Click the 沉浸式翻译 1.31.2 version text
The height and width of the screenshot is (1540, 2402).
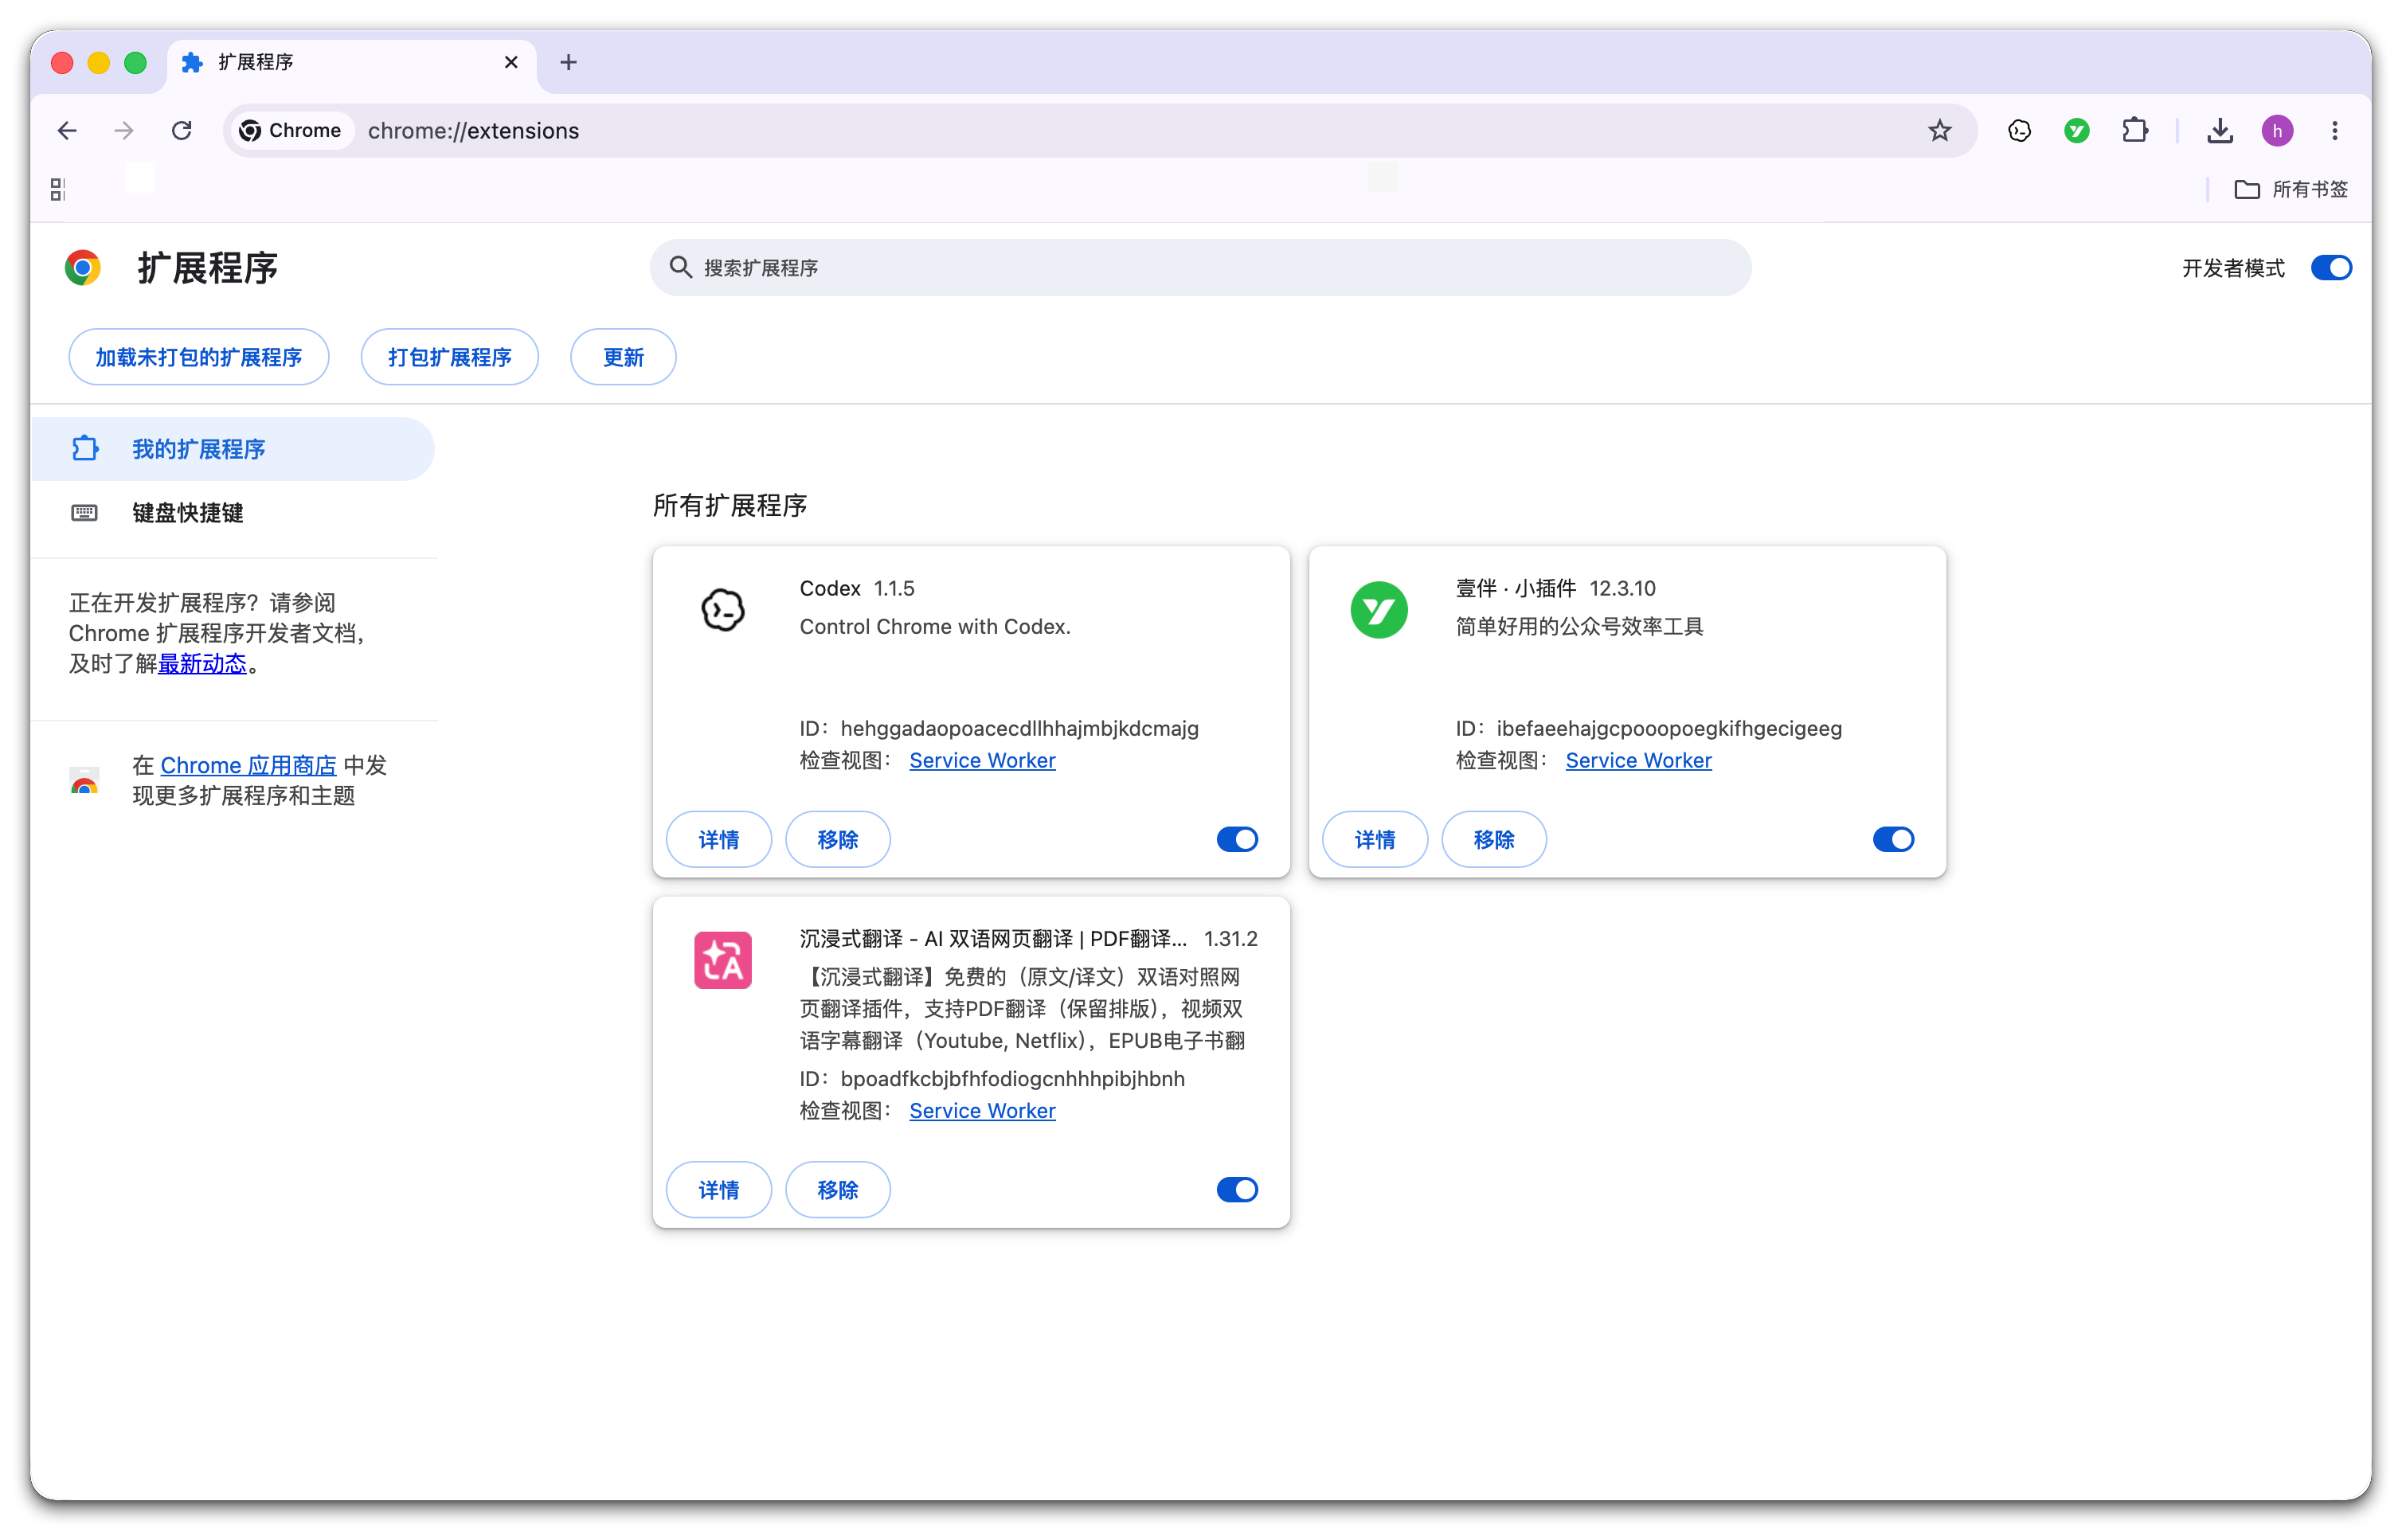point(1230,938)
